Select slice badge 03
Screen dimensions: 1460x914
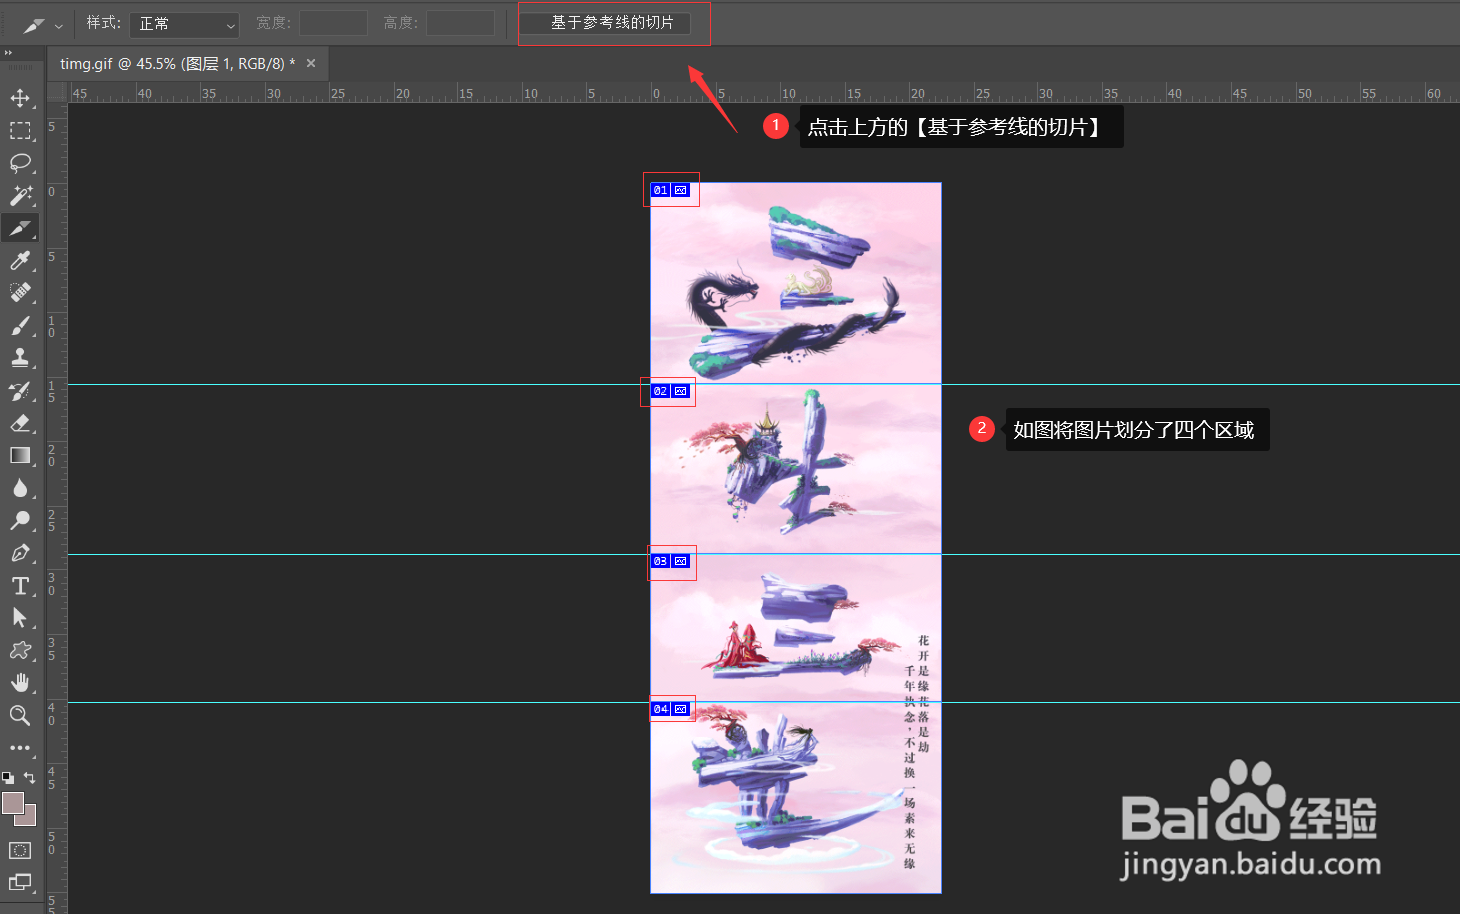coord(660,561)
